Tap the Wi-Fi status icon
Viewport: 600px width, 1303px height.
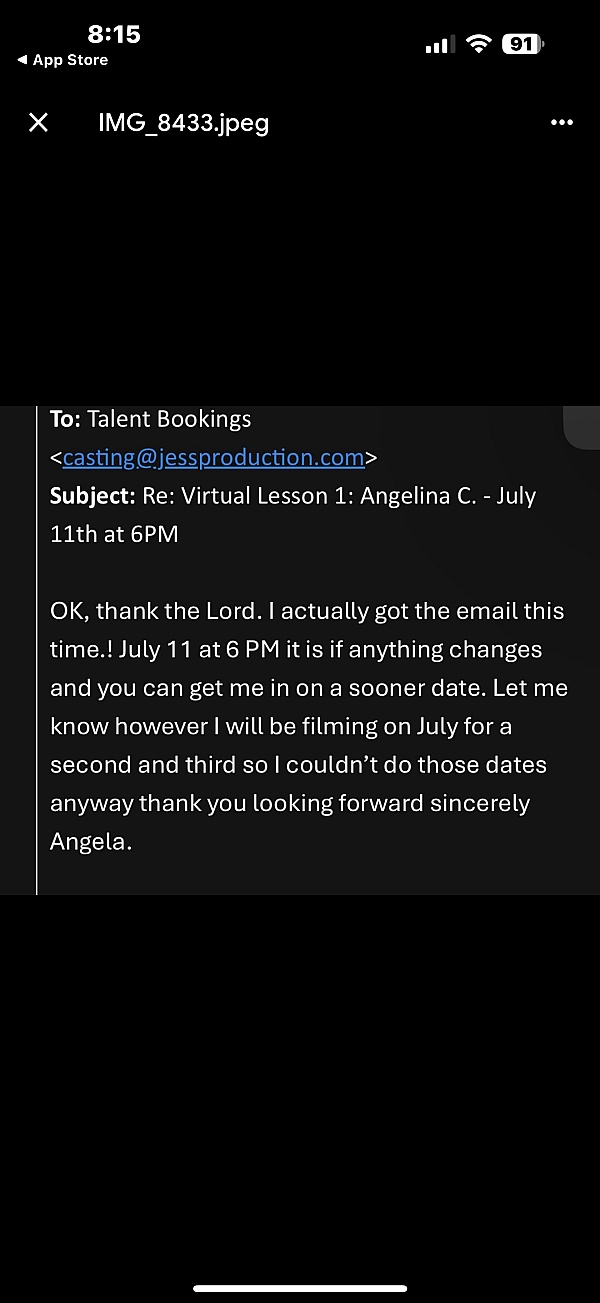[480, 44]
